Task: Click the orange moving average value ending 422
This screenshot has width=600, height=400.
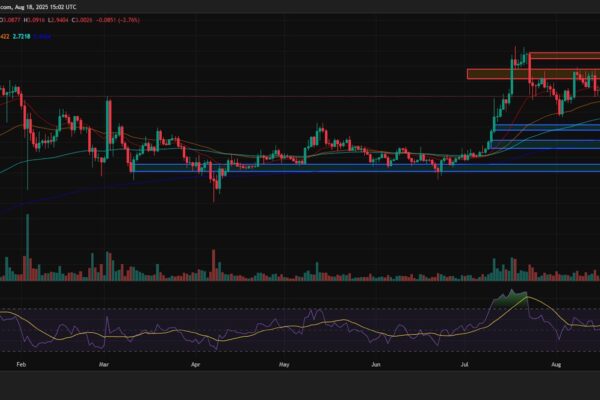Action: (x=5, y=37)
